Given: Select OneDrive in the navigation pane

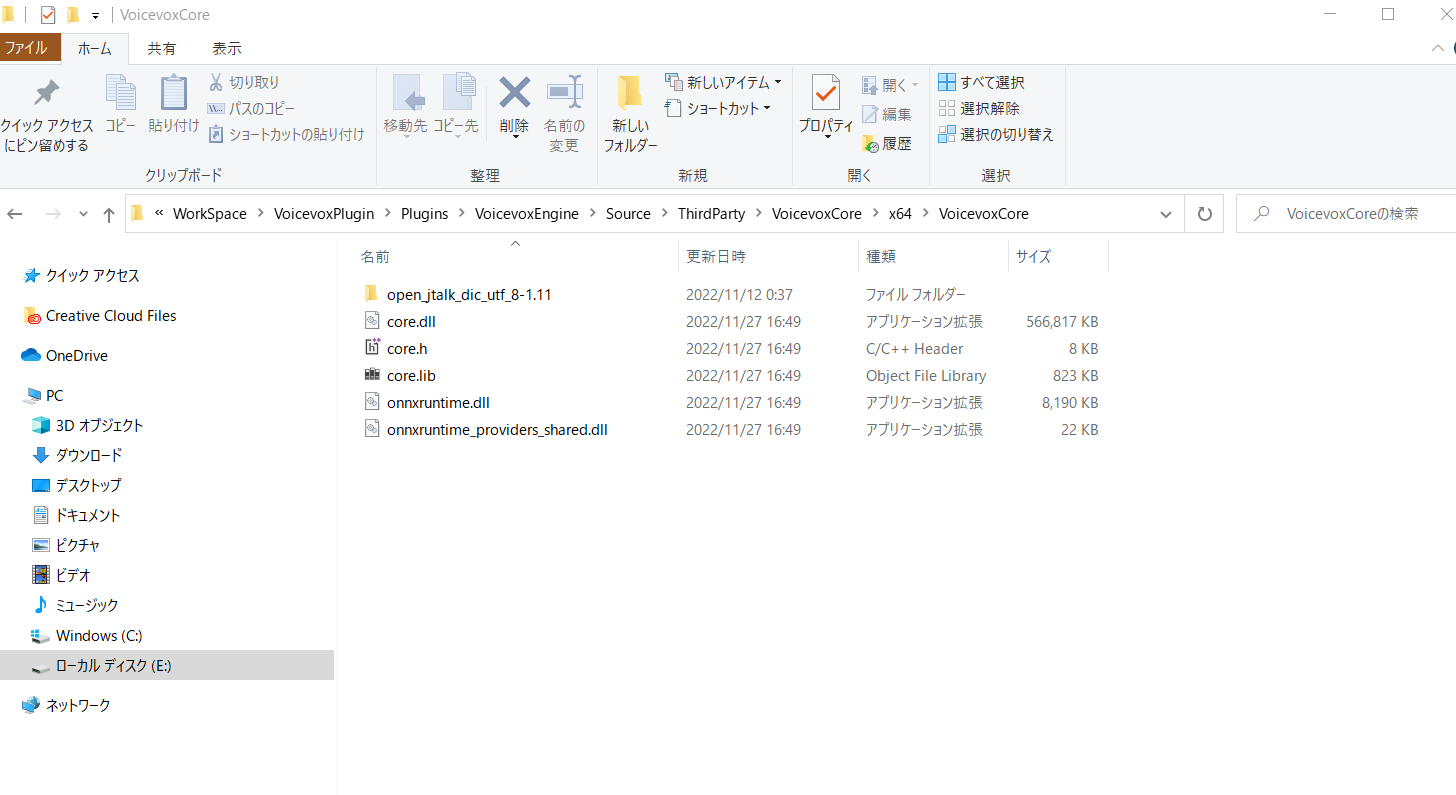Looking at the screenshot, I should 65,355.
